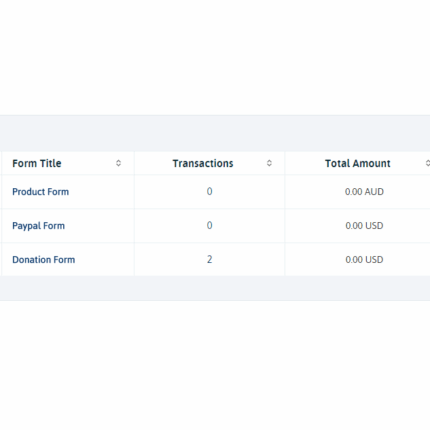
Task: Click Paypal Form's transaction count of 0
Action: pyautogui.click(x=209, y=225)
